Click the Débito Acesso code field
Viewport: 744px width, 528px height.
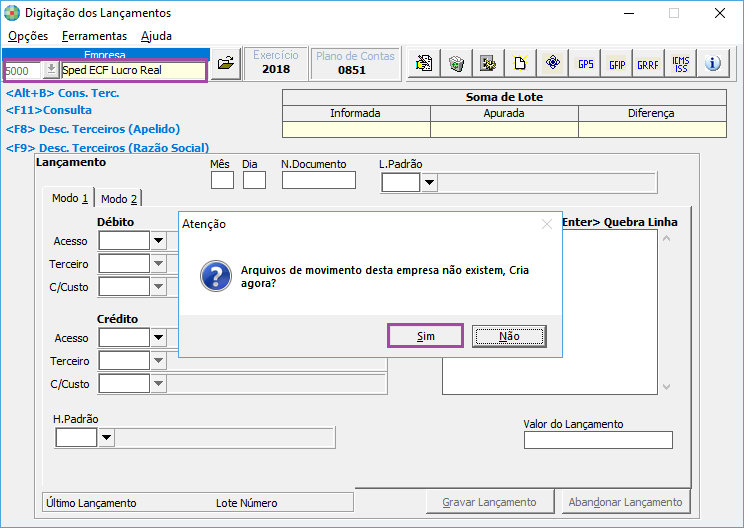pyautogui.click(x=124, y=241)
